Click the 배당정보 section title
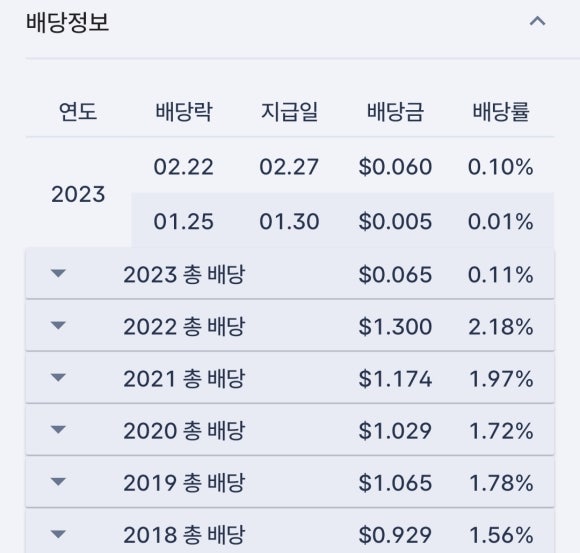Image resolution: width=580 pixels, height=553 pixels. (x=67, y=22)
